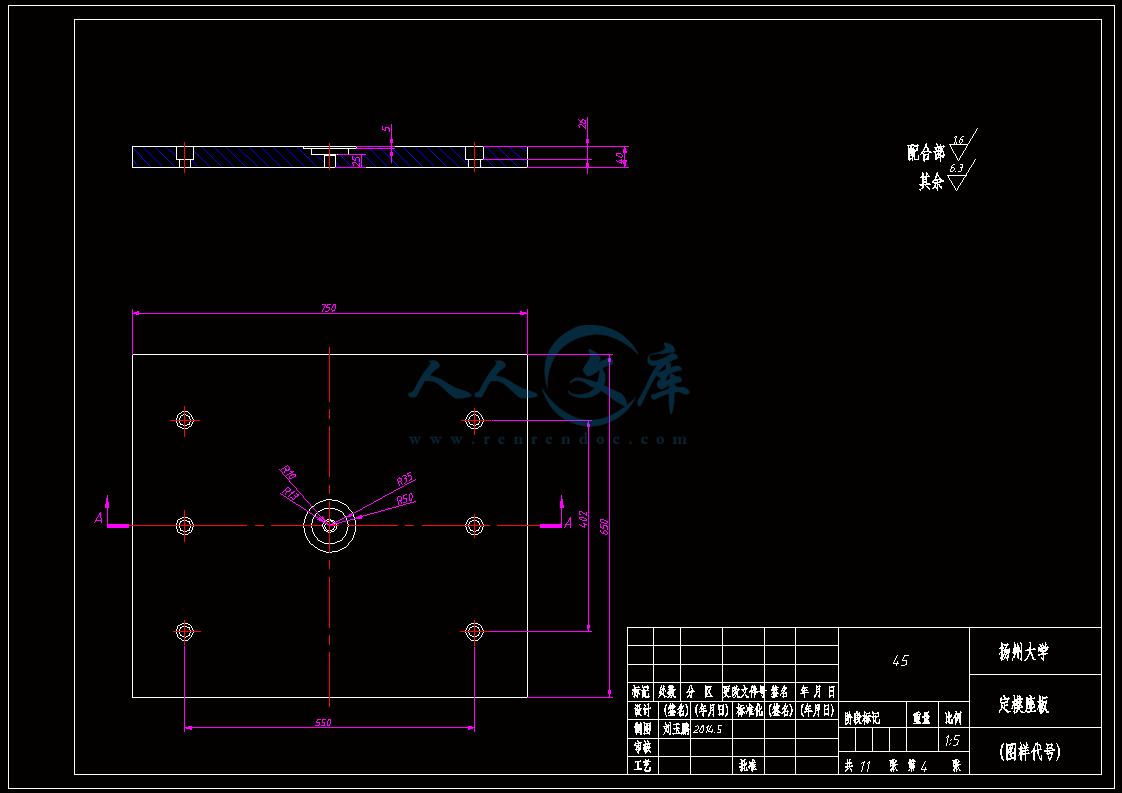The width and height of the screenshot is (1122, 793).
Task: Click the 工艺 row label
Action: click(642, 766)
